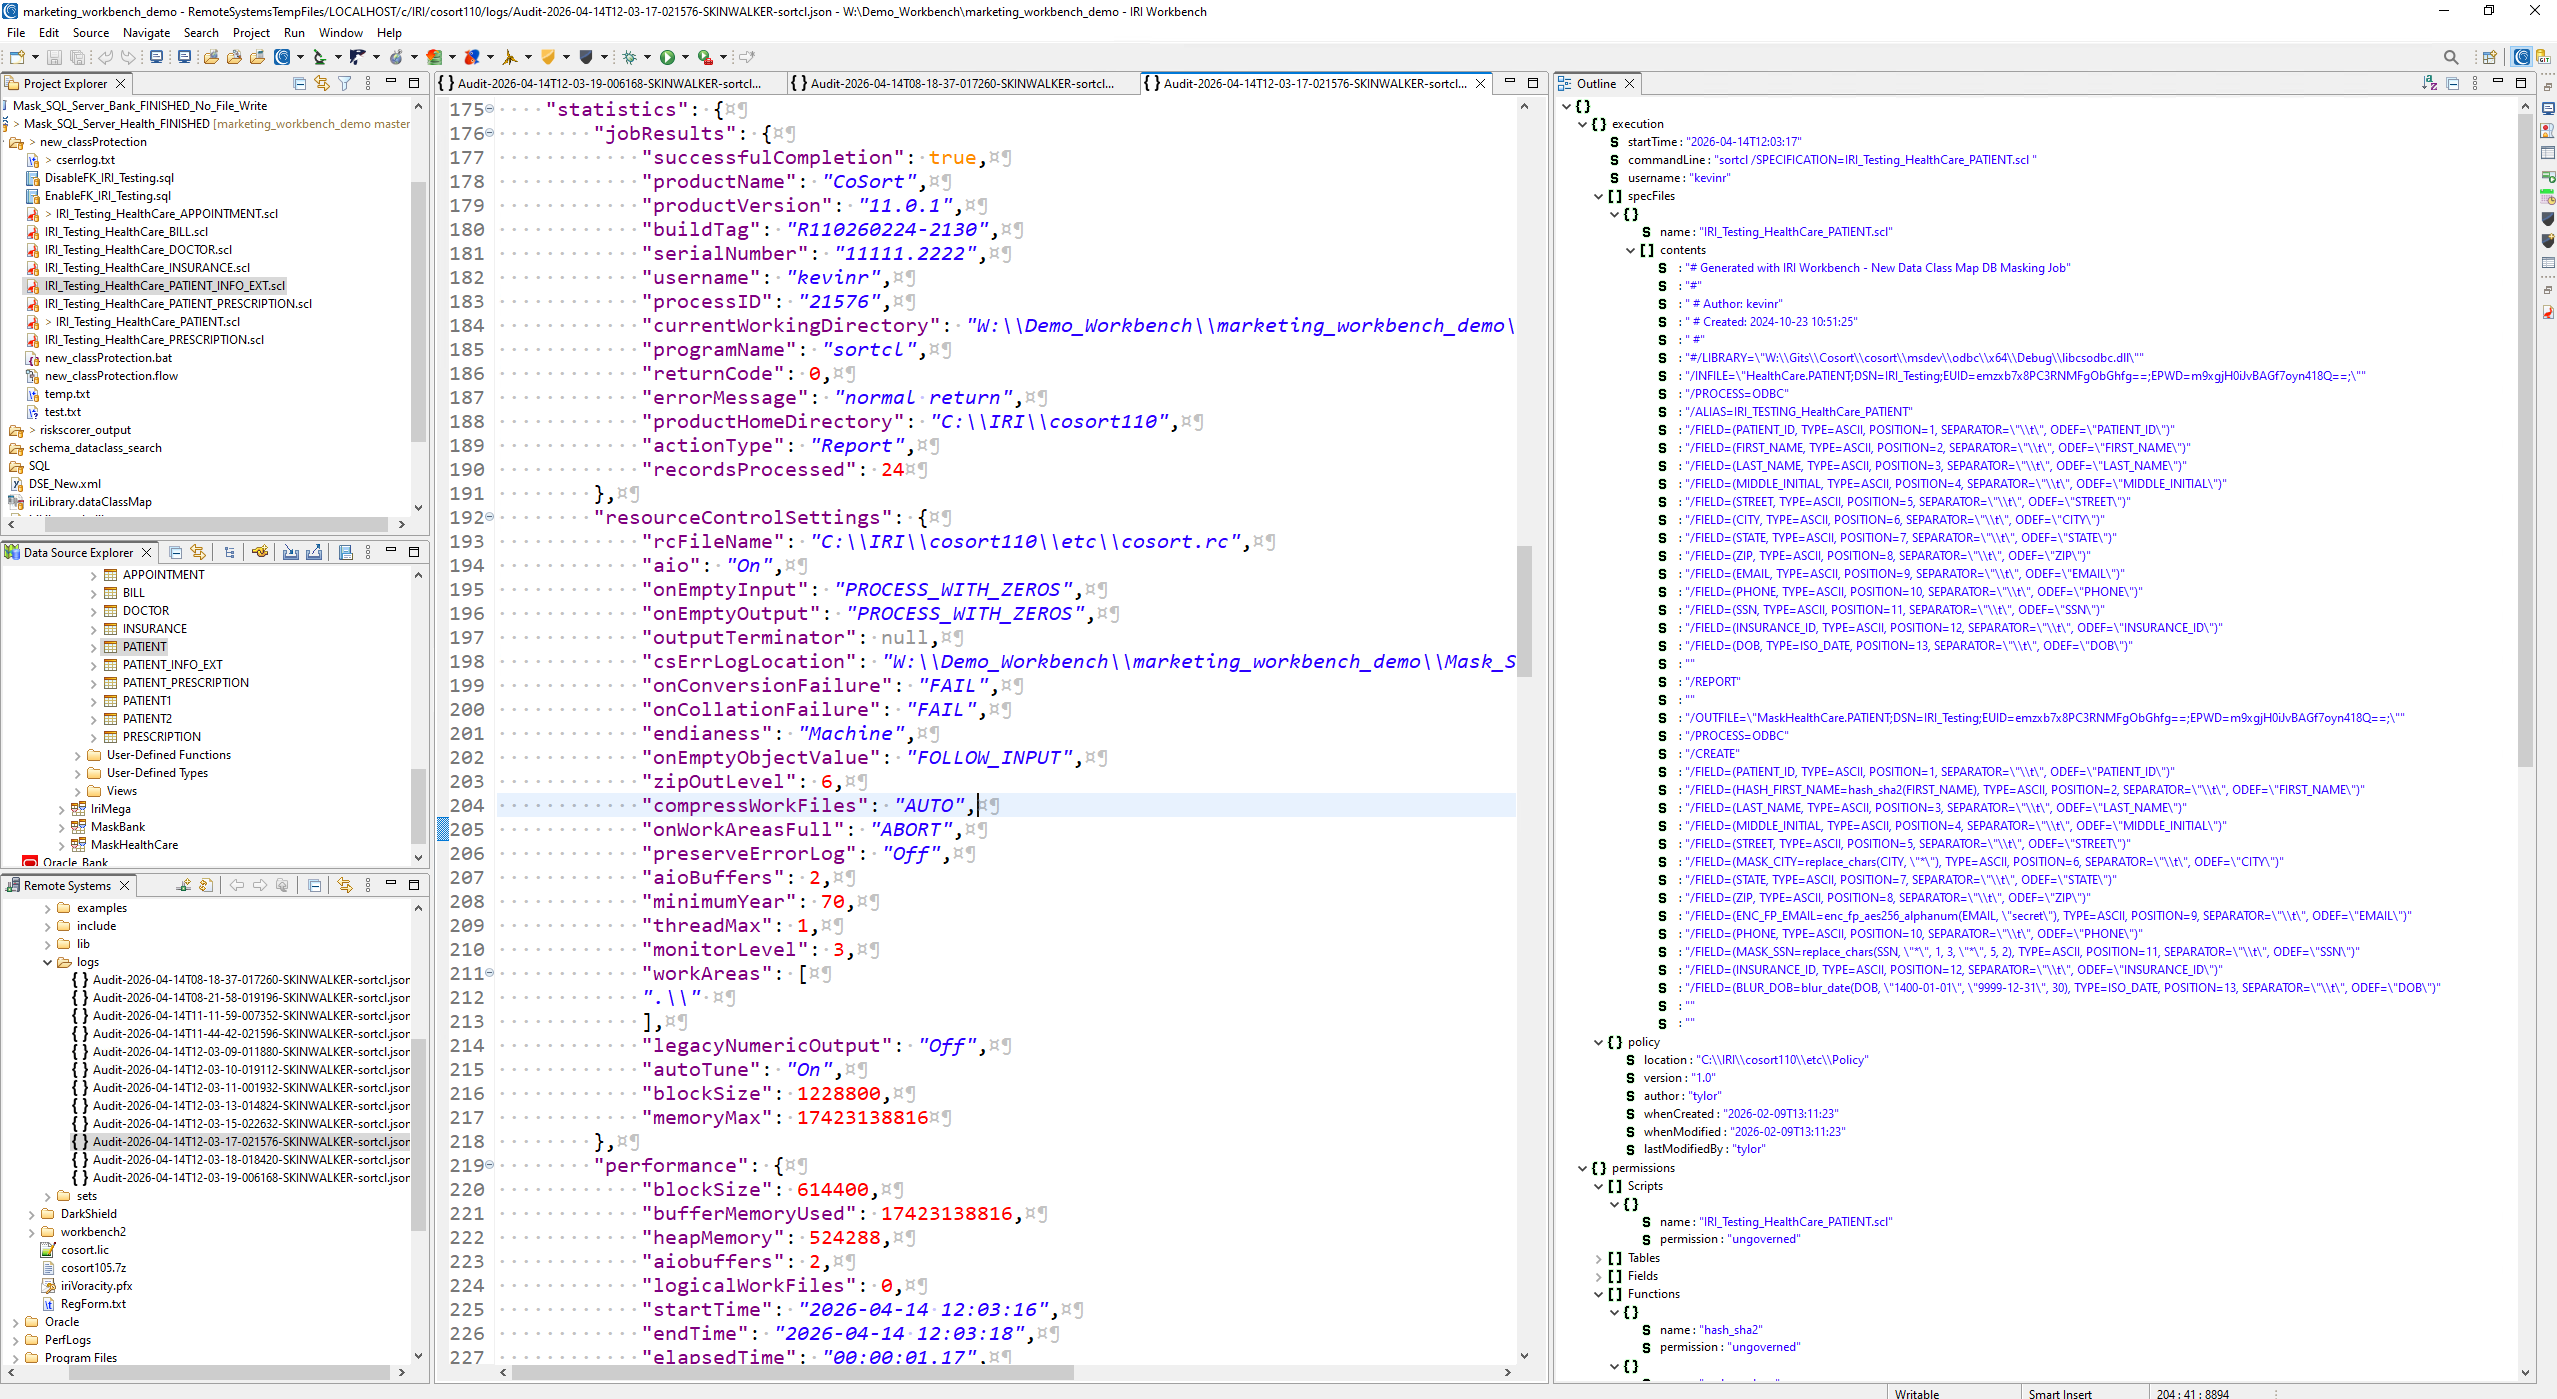Sort the Outline alphabetically with the a-z icon
The width and height of the screenshot is (2557, 1399).
click(2428, 84)
